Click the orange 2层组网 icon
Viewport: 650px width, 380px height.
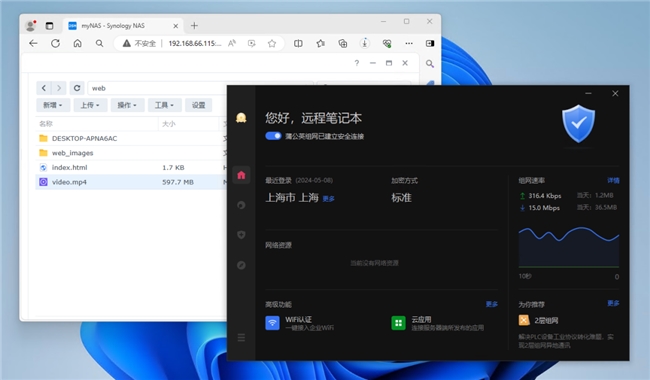click(524, 320)
